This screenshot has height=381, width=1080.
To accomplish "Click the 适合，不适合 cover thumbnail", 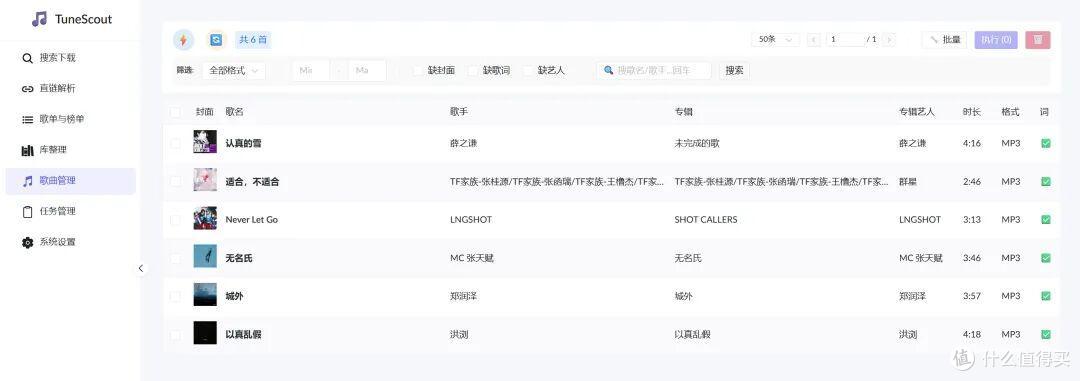I will 205,180.
